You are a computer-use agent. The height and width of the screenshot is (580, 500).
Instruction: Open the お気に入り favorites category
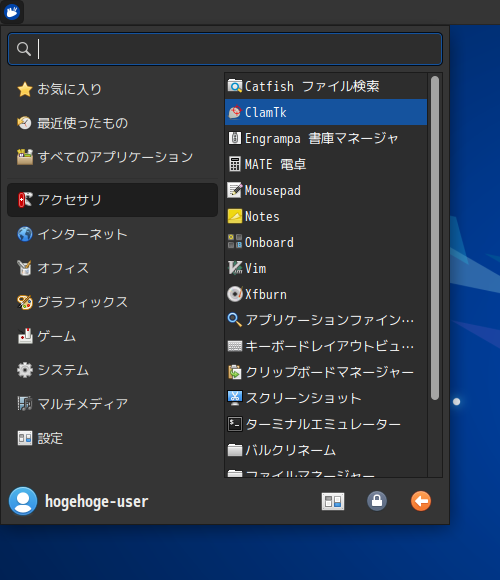point(112,89)
